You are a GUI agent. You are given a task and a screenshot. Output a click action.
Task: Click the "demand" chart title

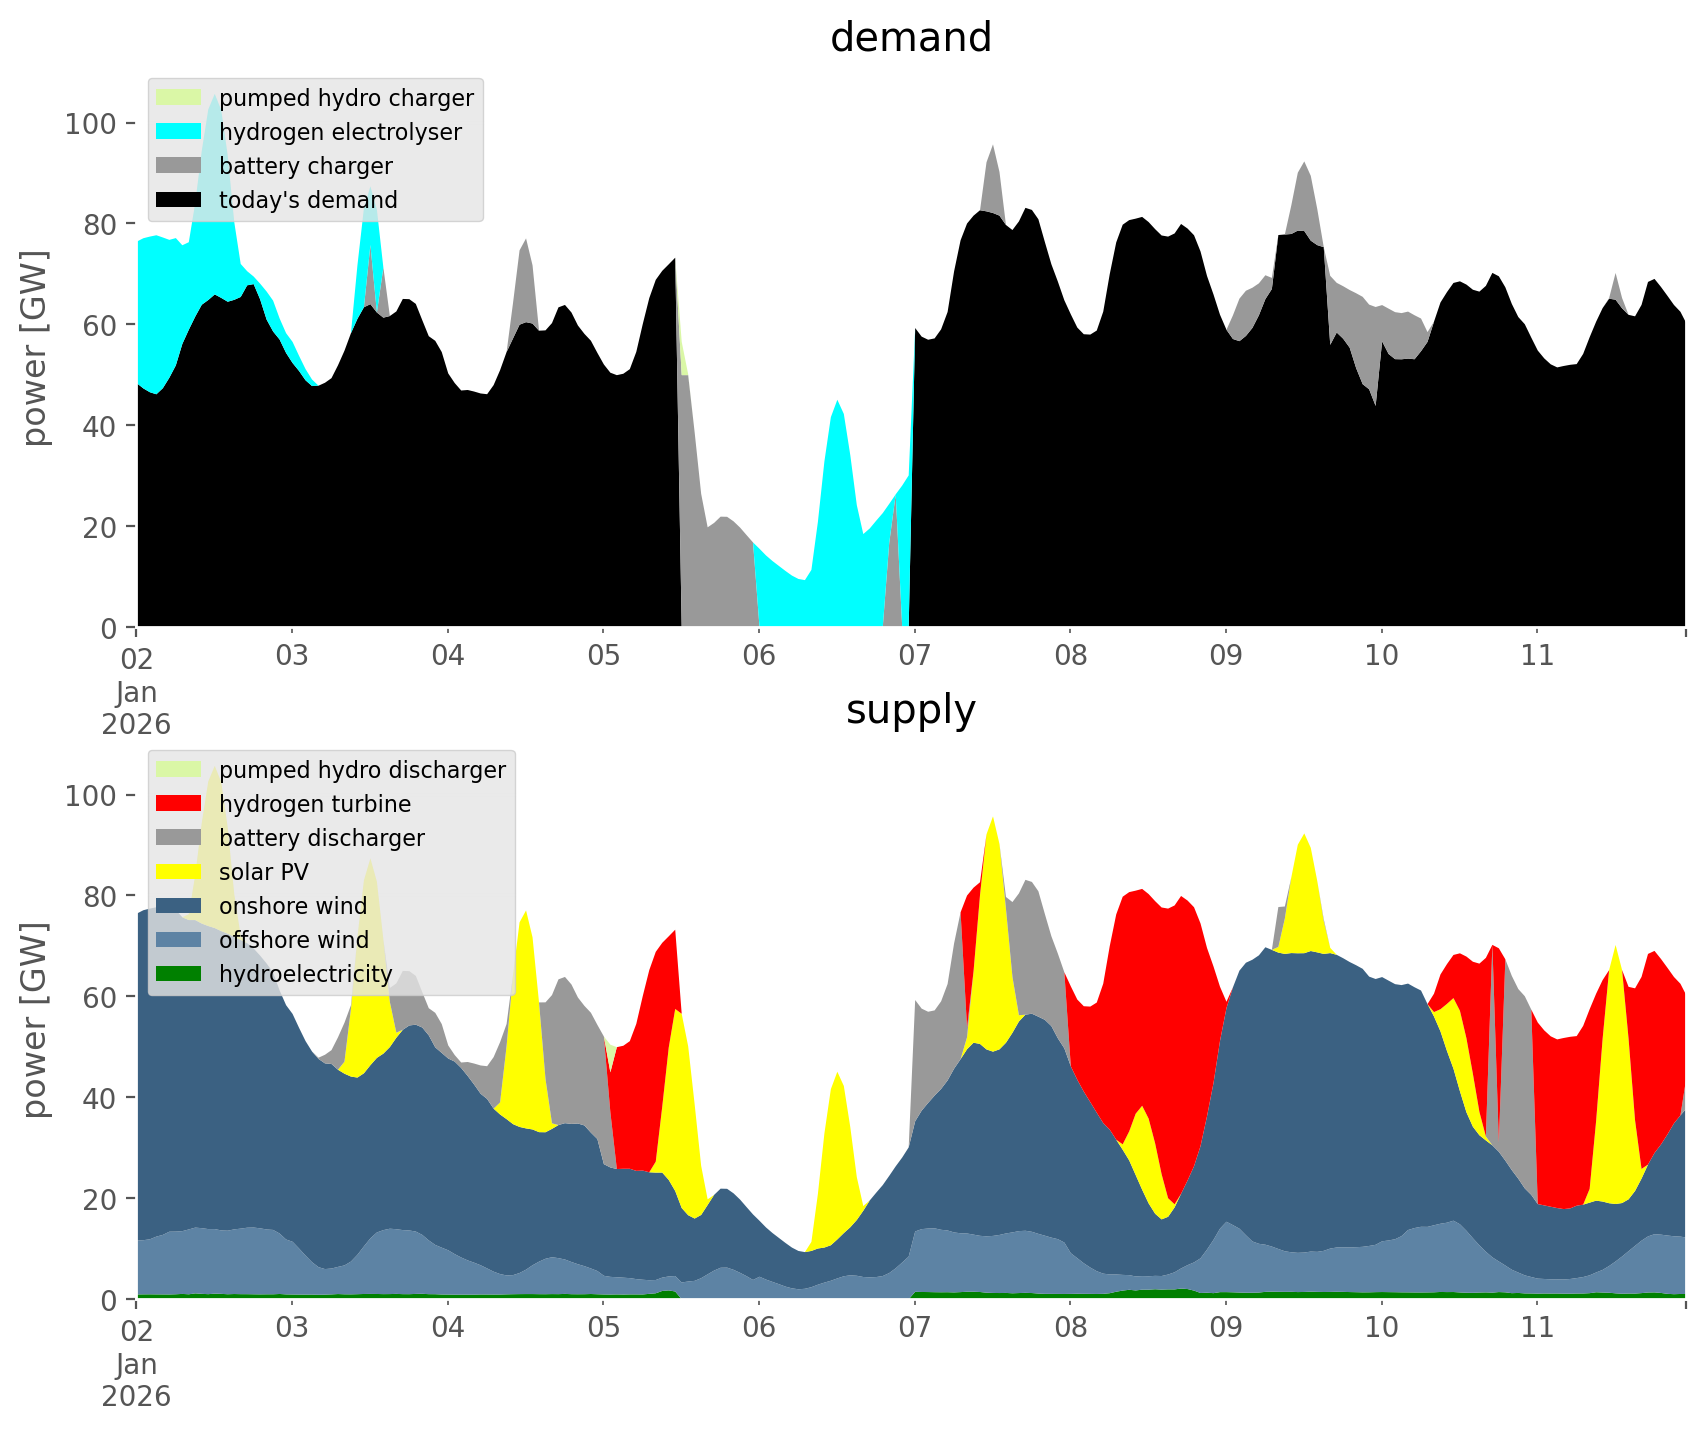point(910,38)
